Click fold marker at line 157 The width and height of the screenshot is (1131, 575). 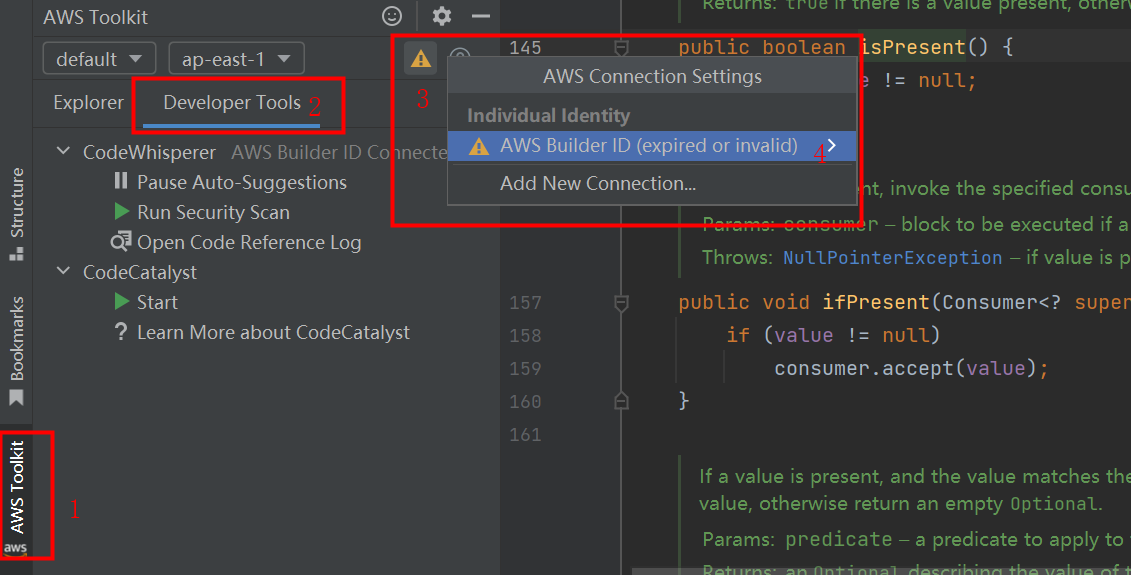pos(621,303)
